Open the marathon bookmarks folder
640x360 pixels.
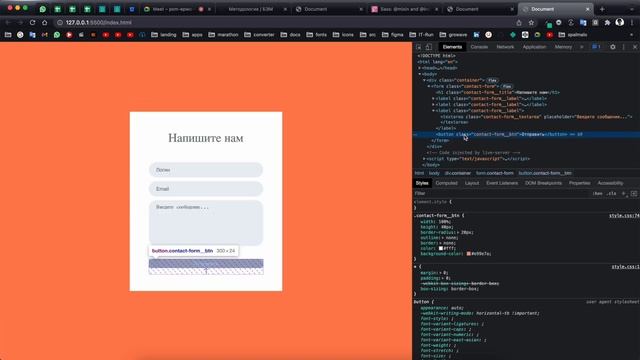point(223,35)
